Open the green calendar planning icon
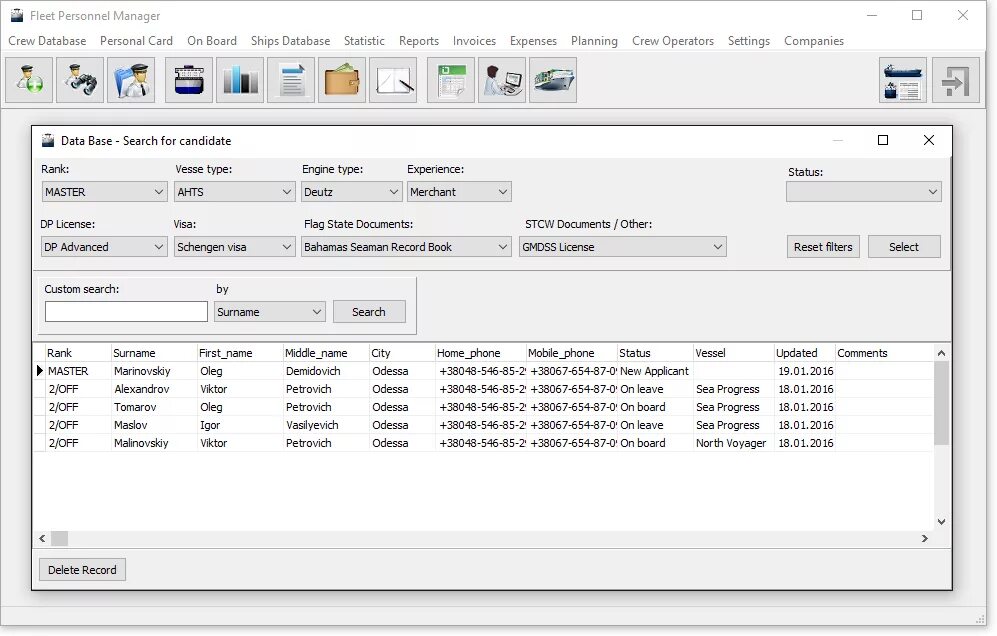 451,80
